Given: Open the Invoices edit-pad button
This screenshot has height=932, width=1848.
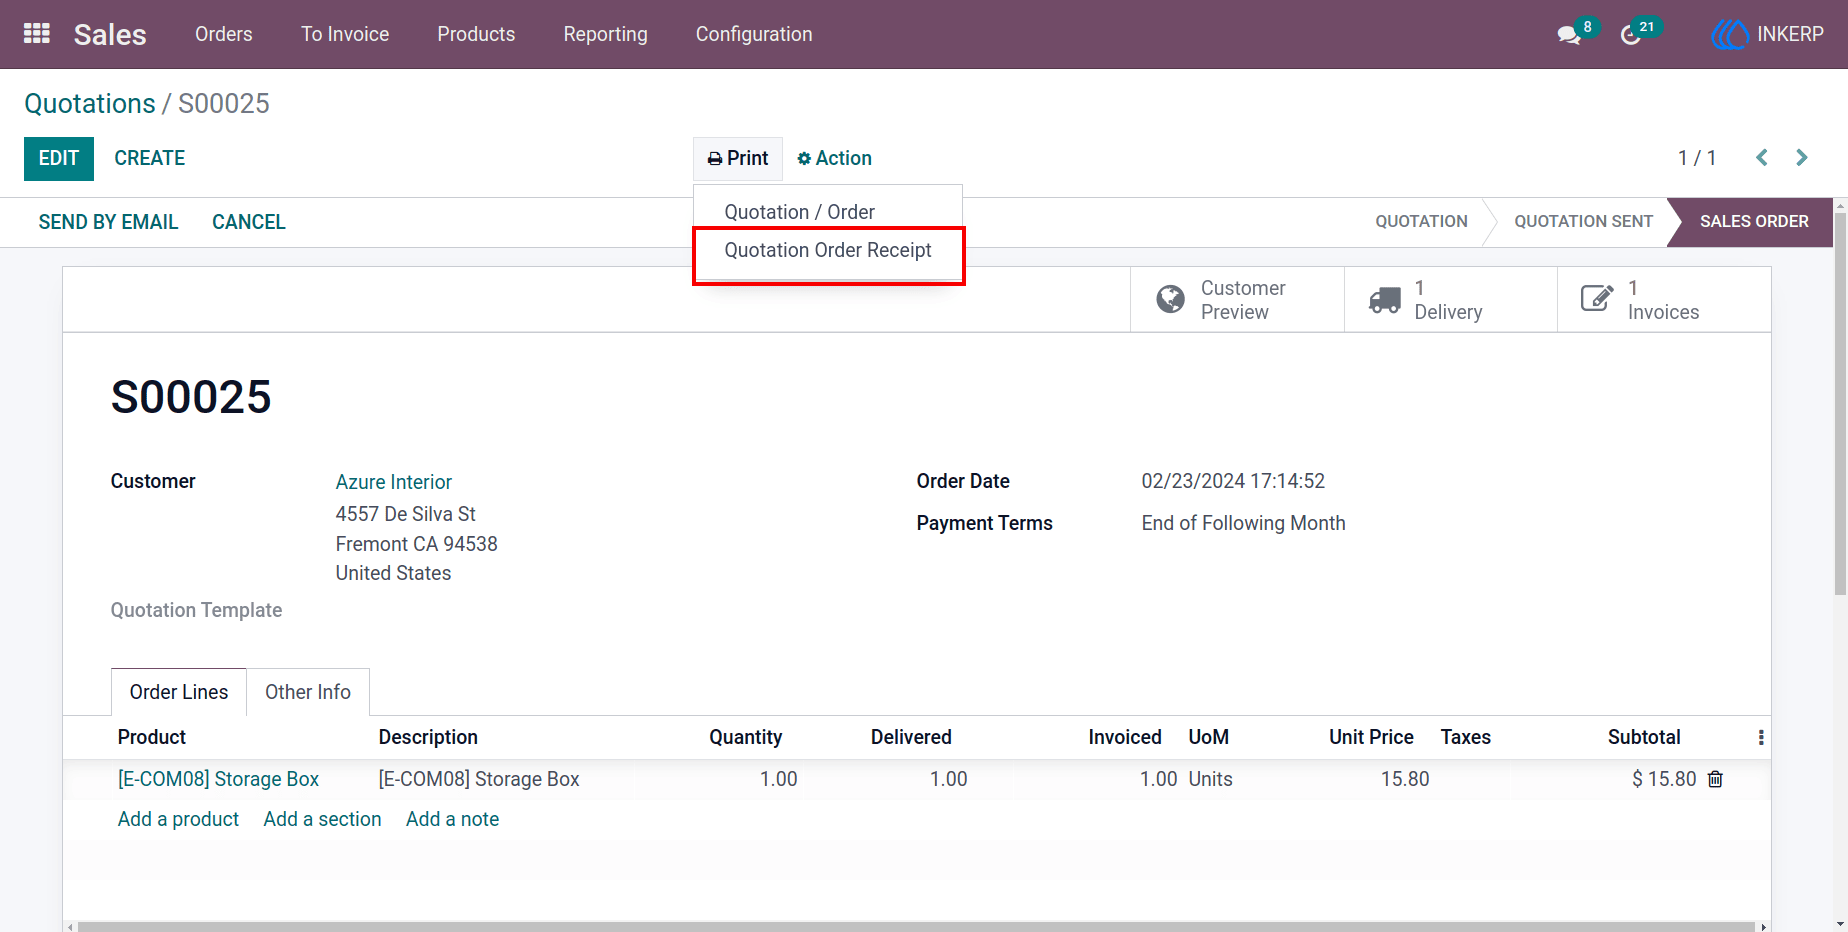Looking at the screenshot, I should click(1664, 299).
